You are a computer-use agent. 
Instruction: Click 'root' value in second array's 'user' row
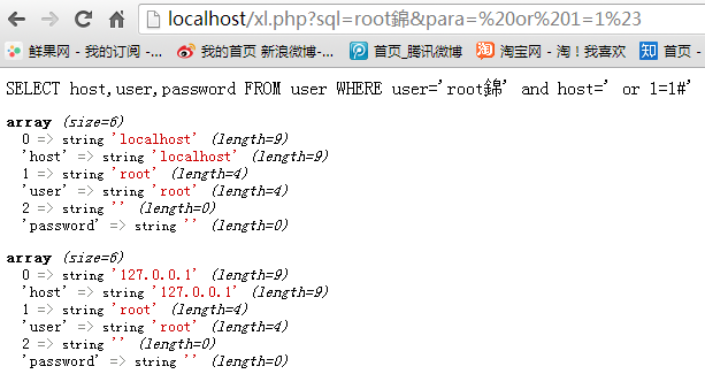(x=175, y=327)
